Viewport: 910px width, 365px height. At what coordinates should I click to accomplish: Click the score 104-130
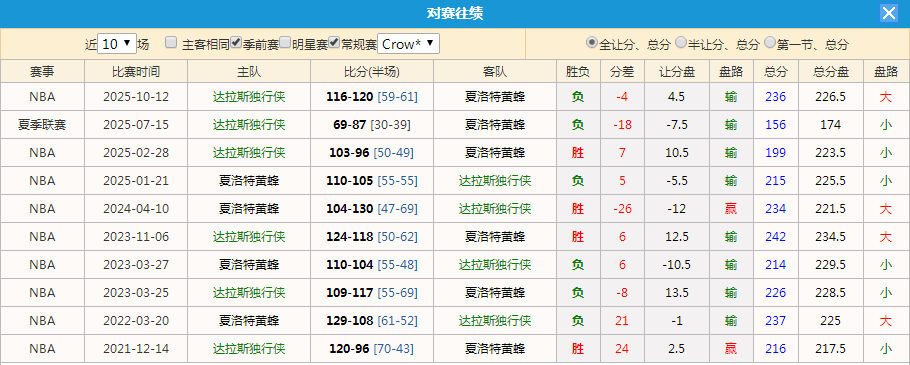pos(349,209)
